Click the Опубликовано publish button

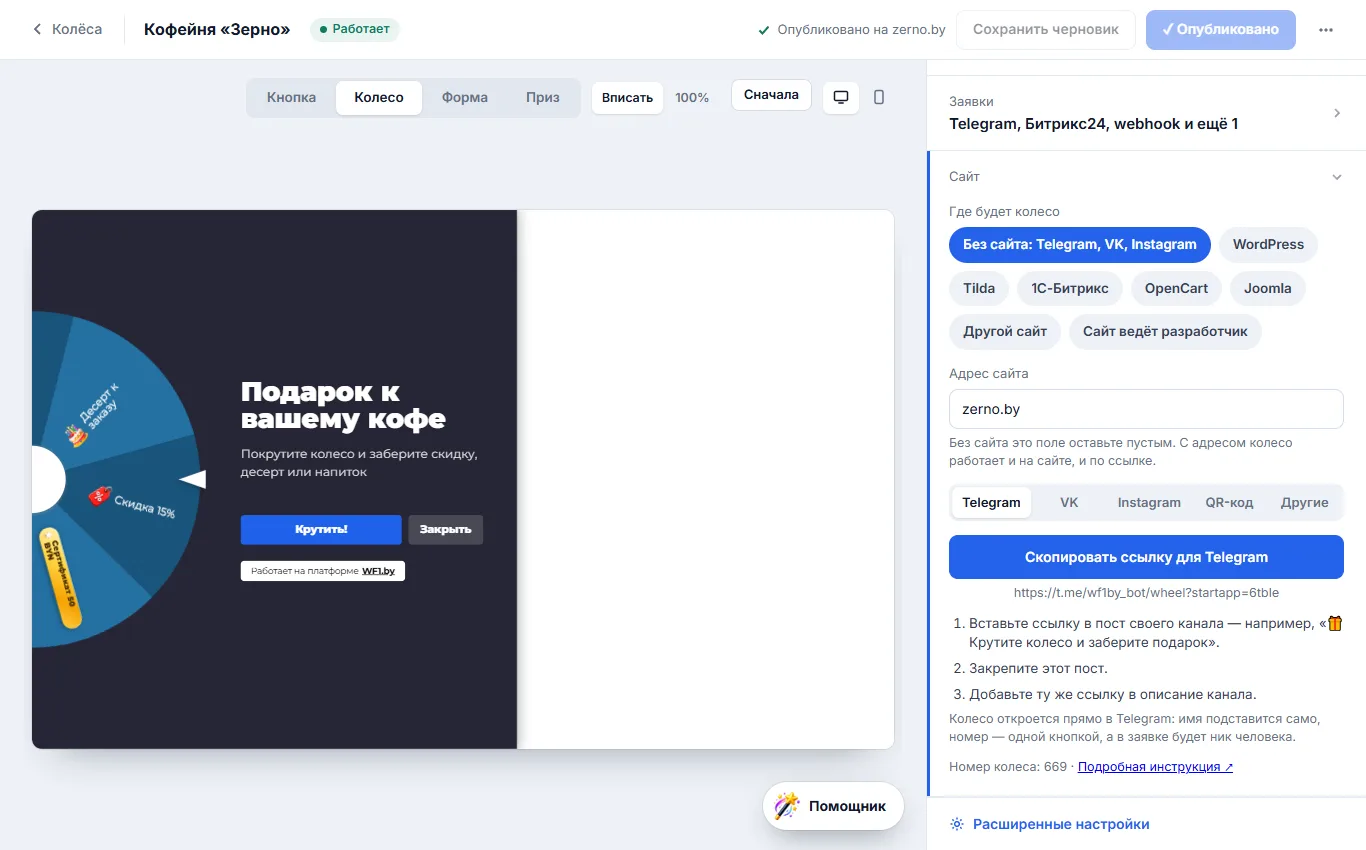point(1221,30)
